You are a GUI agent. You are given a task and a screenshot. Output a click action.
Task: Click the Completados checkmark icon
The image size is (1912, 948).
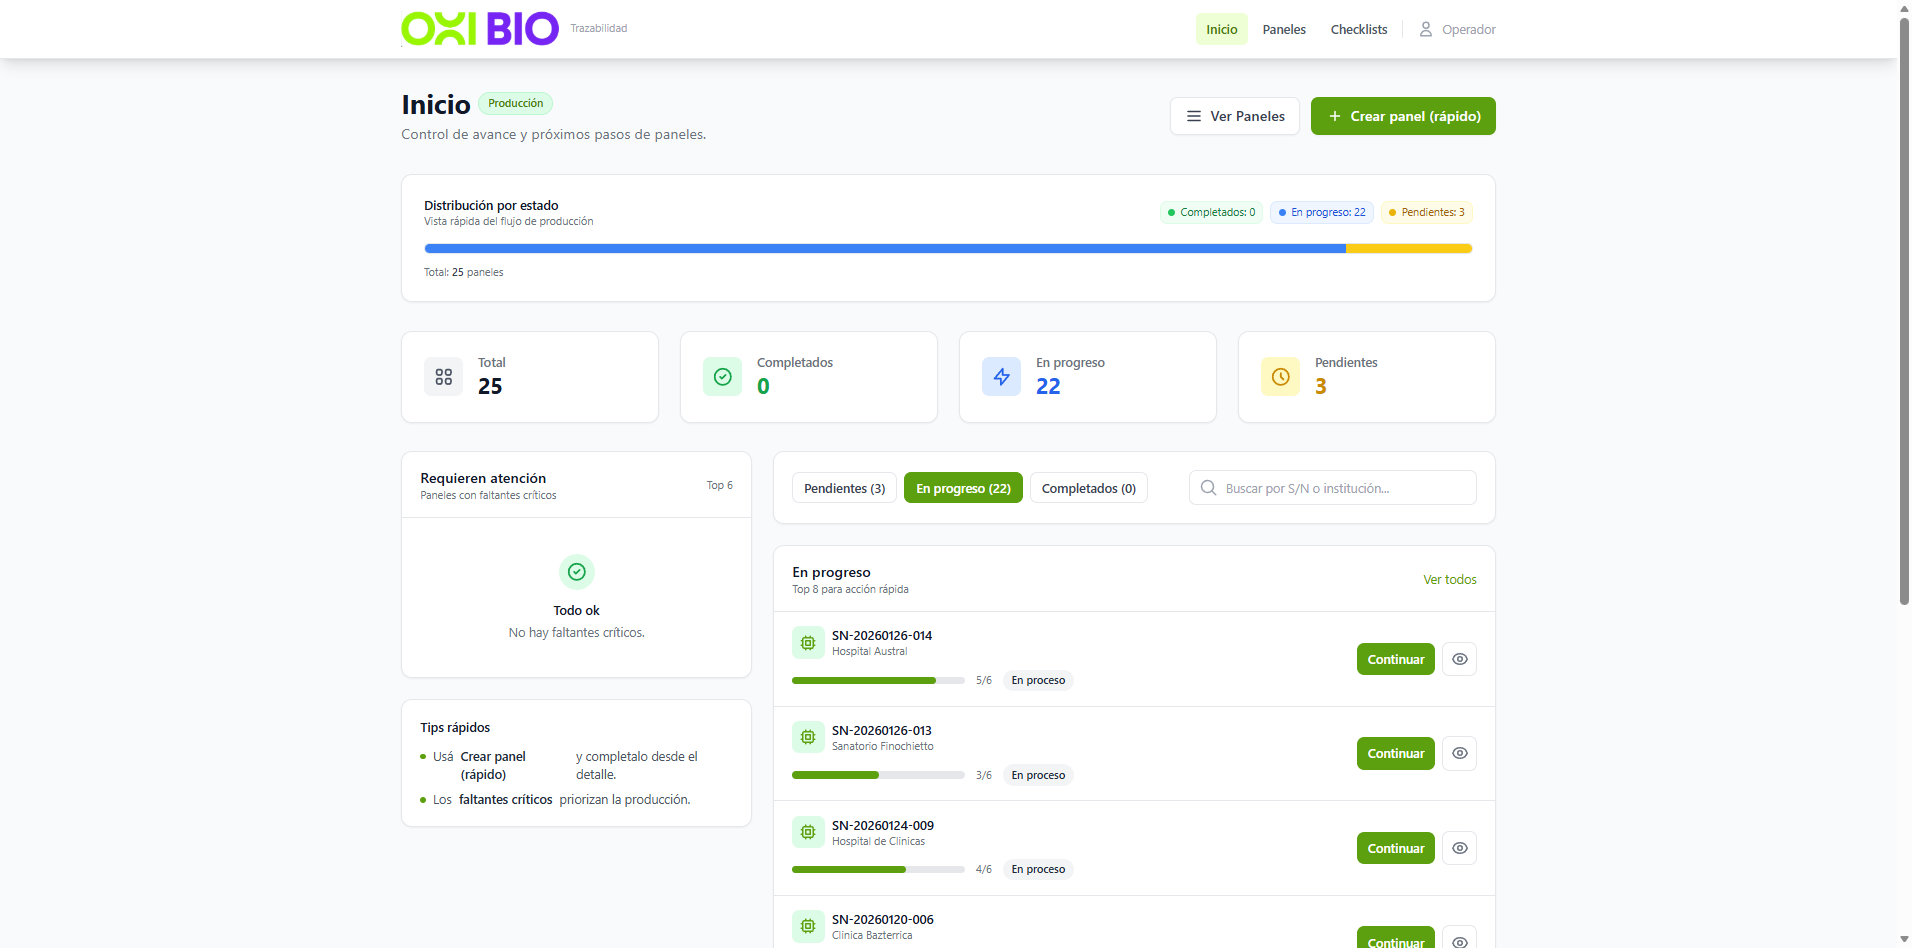722,377
